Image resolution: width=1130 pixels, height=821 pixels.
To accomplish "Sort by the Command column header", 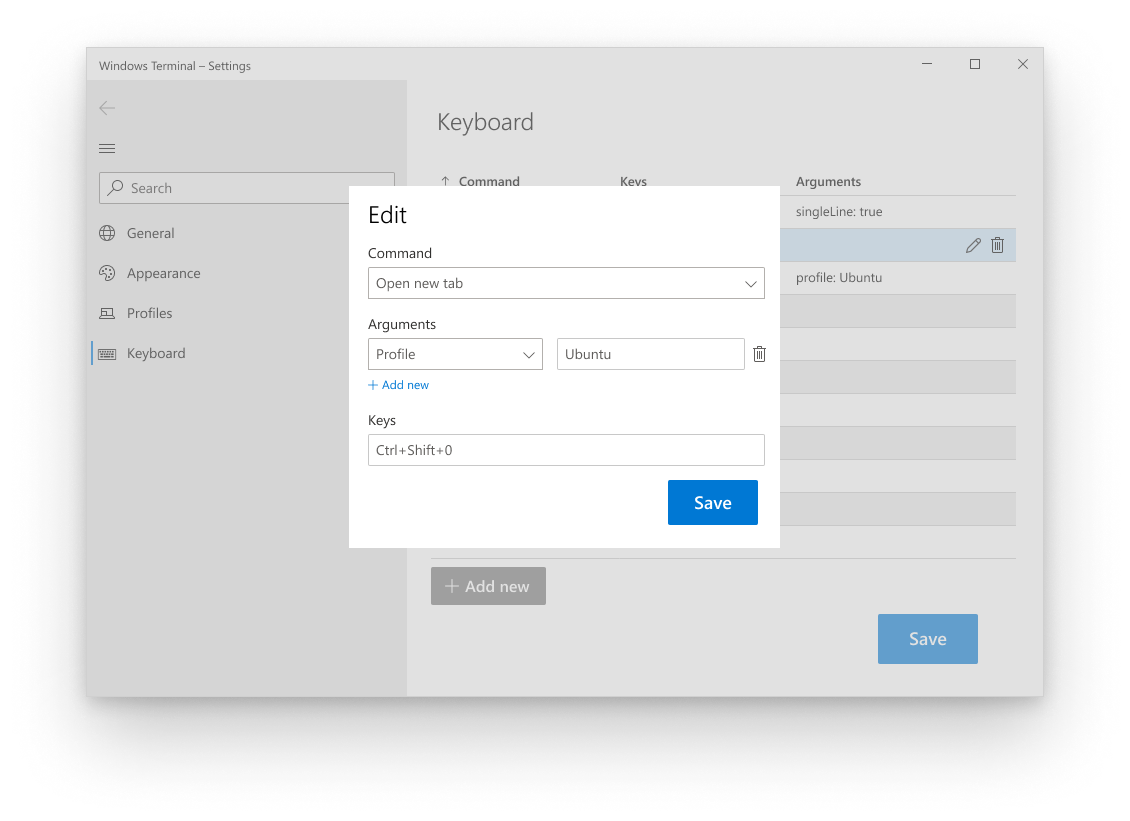I will click(x=488, y=182).
